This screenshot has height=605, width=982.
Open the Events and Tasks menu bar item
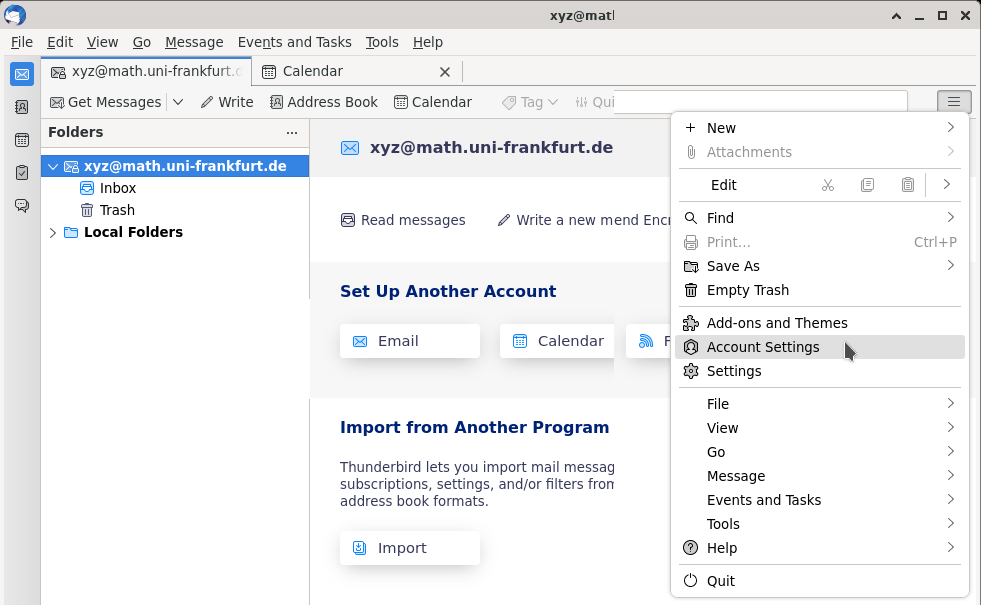point(294,42)
